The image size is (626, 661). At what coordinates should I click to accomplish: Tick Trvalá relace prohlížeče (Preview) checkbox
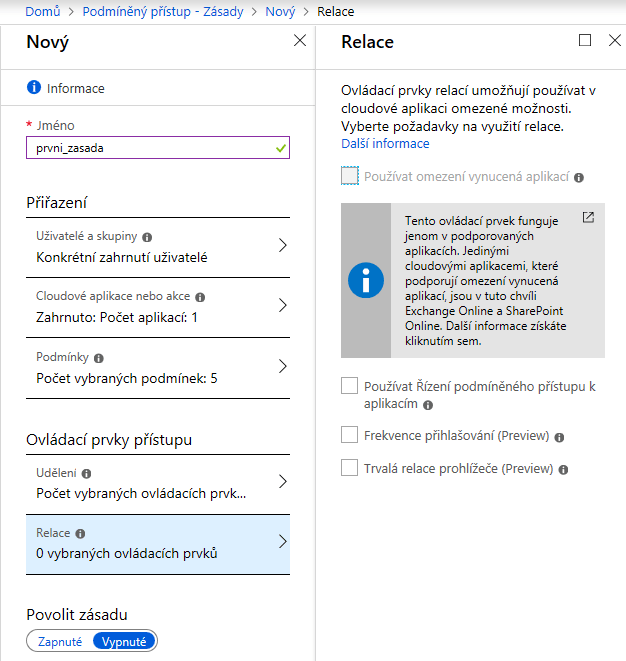click(349, 467)
